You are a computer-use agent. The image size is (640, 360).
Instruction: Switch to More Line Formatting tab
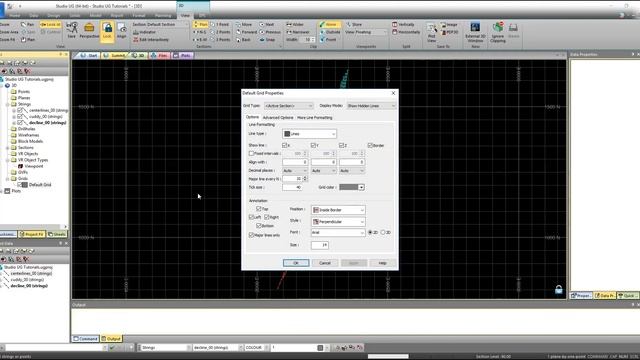click(x=315, y=118)
